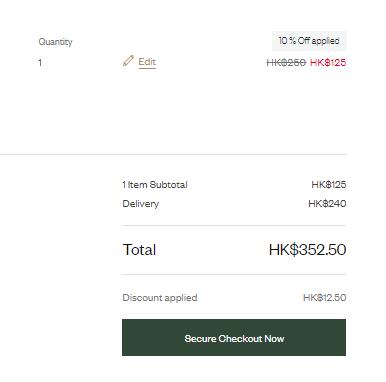Click the crossed-out HK$250 original price
Screen dimensions: 386x382
(x=286, y=62)
